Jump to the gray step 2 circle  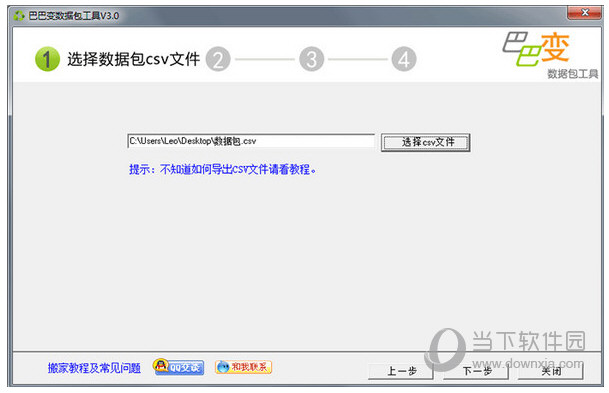218,59
